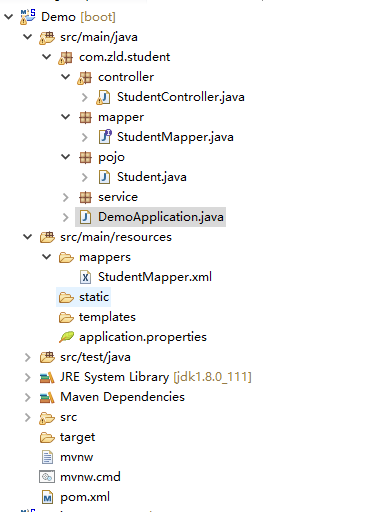Screen dimensions: 367x512
Task: Click the StudentController.java file icon
Action: tap(103, 97)
